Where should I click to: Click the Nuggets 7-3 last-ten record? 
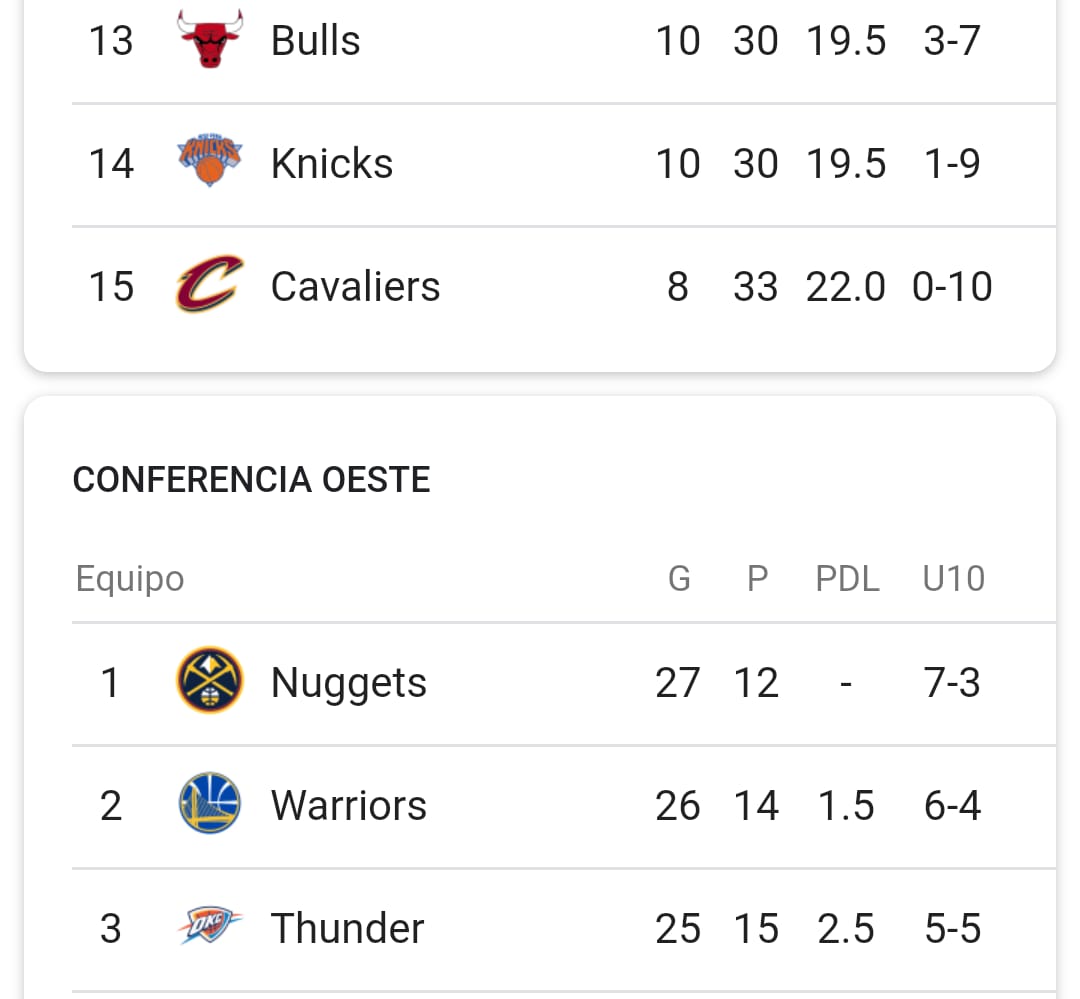(x=952, y=683)
